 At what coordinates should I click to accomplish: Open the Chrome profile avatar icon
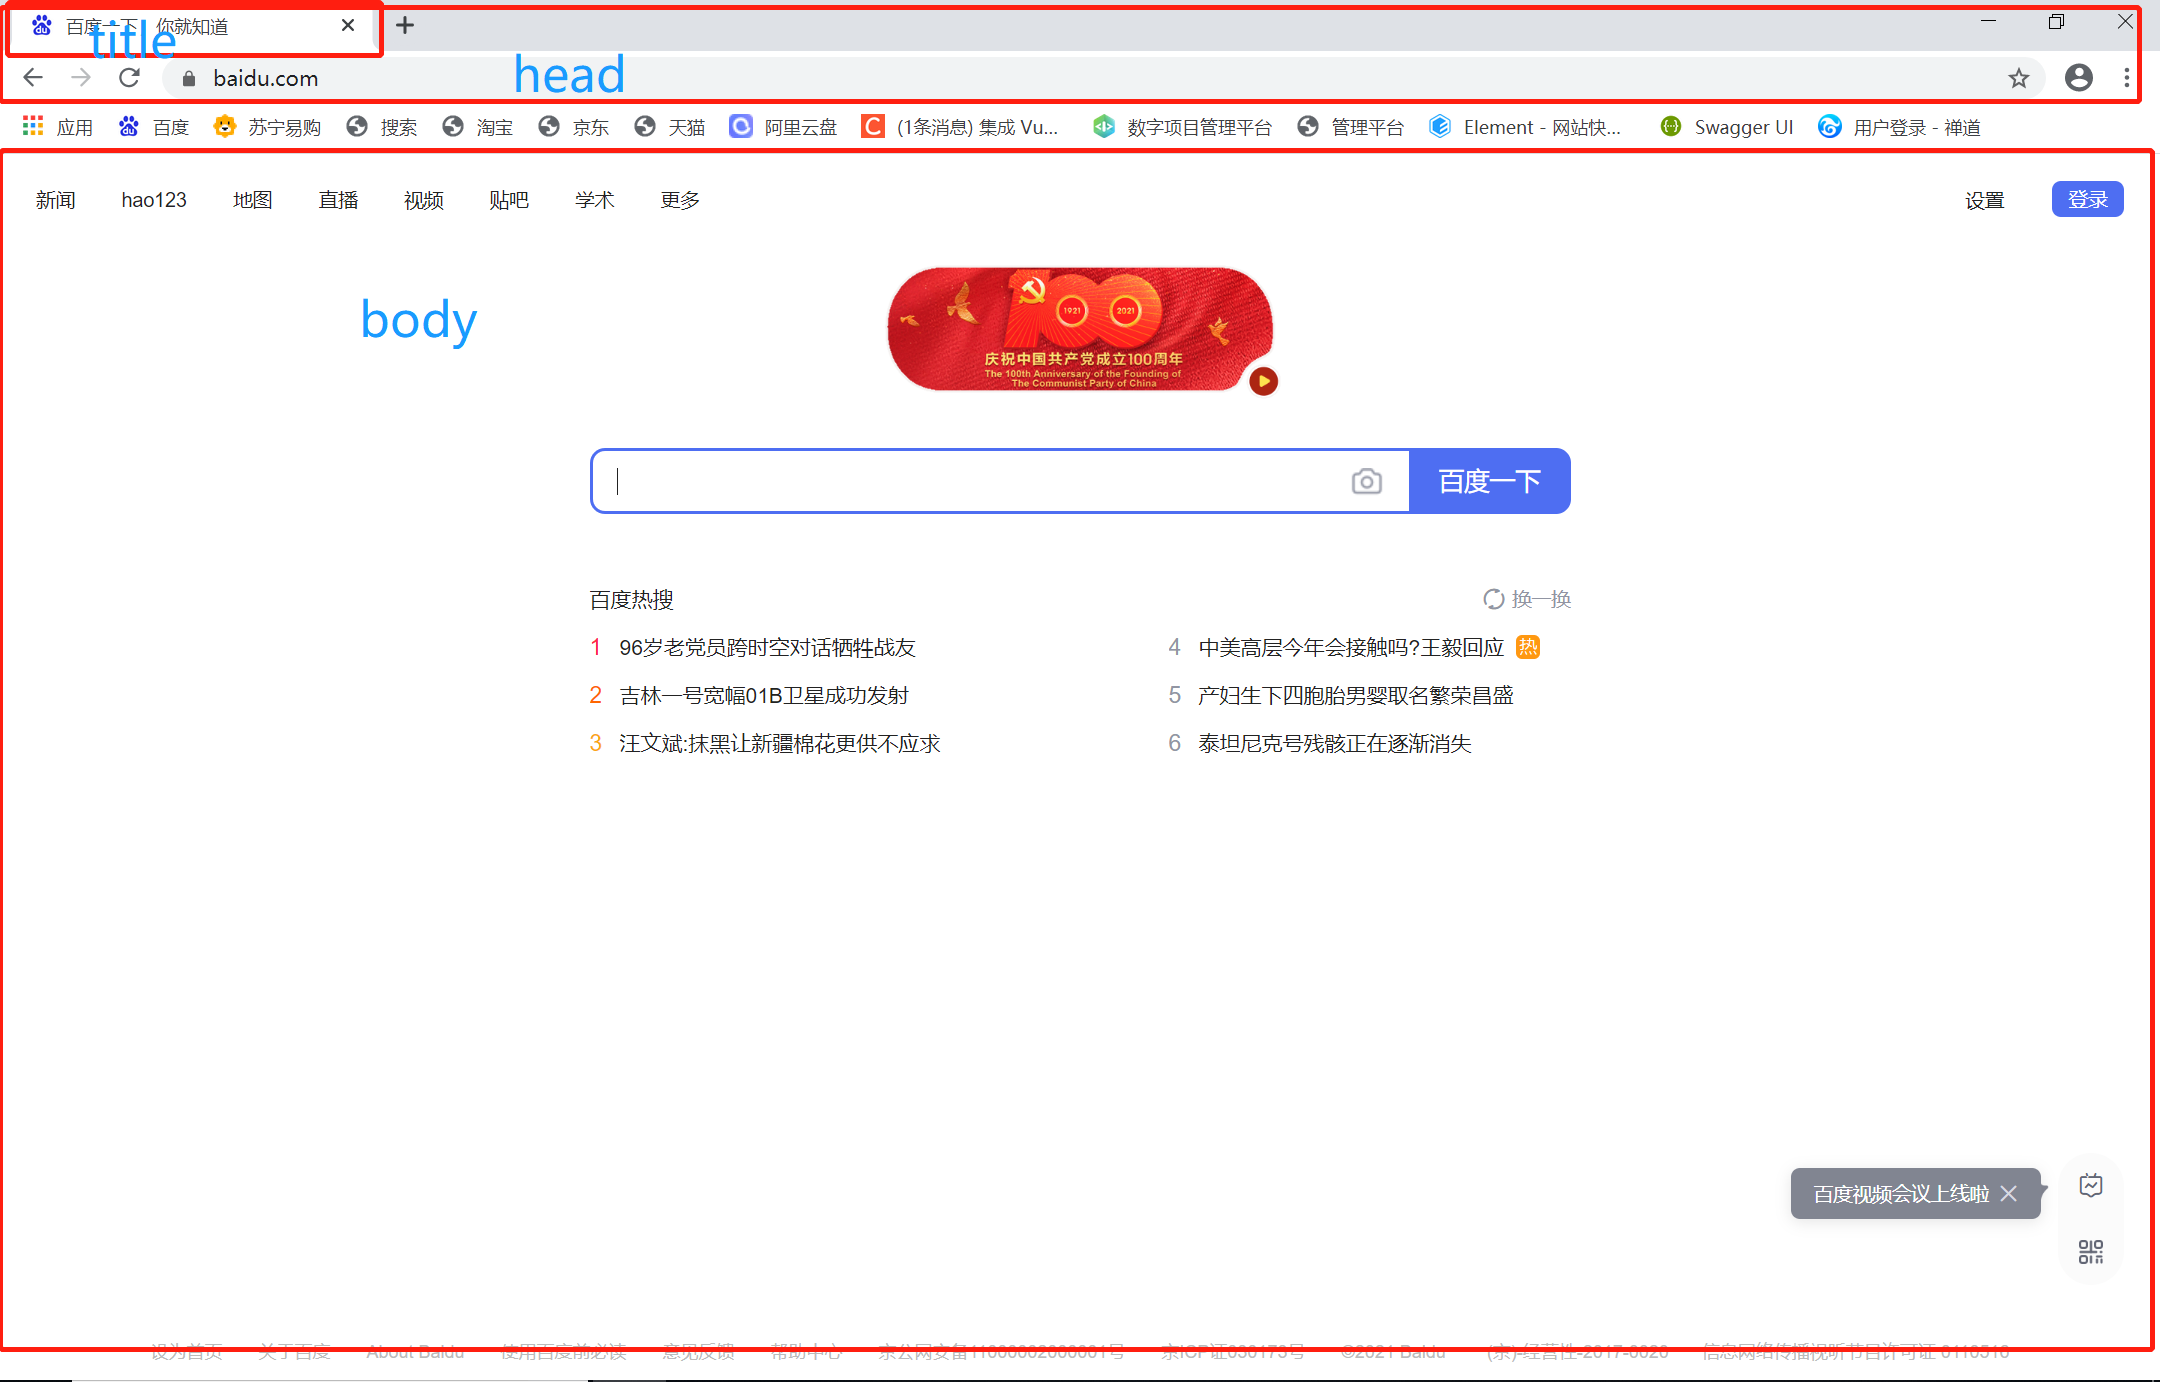pyautogui.click(x=2079, y=78)
